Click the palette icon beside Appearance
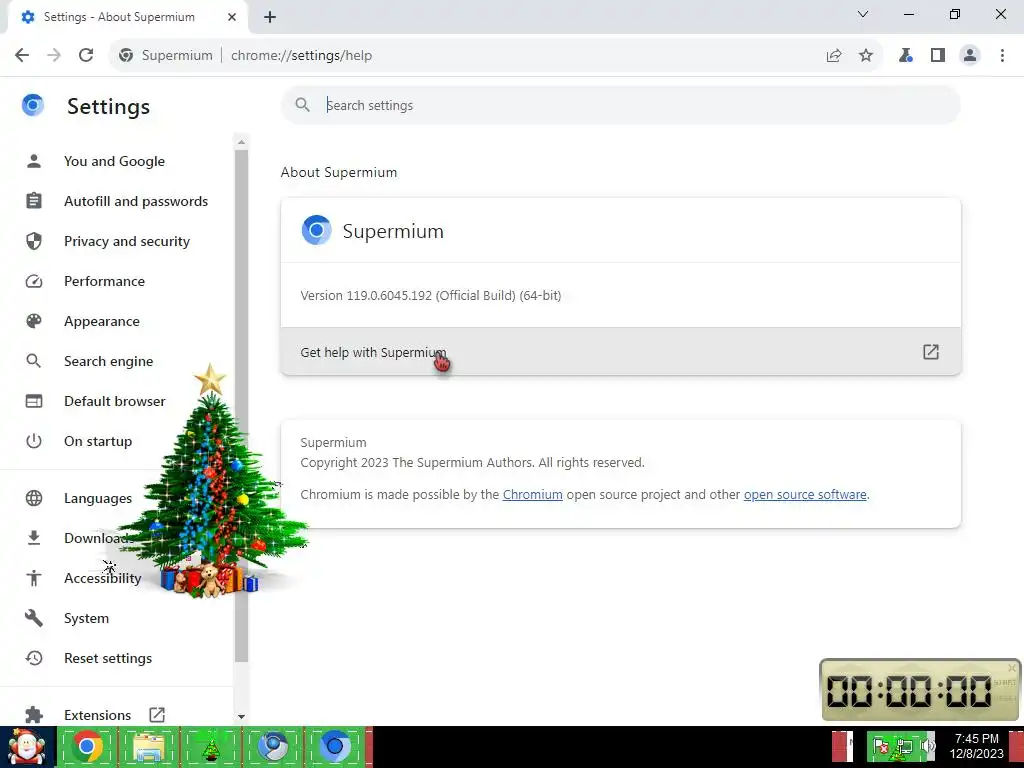1024x768 pixels. point(34,321)
